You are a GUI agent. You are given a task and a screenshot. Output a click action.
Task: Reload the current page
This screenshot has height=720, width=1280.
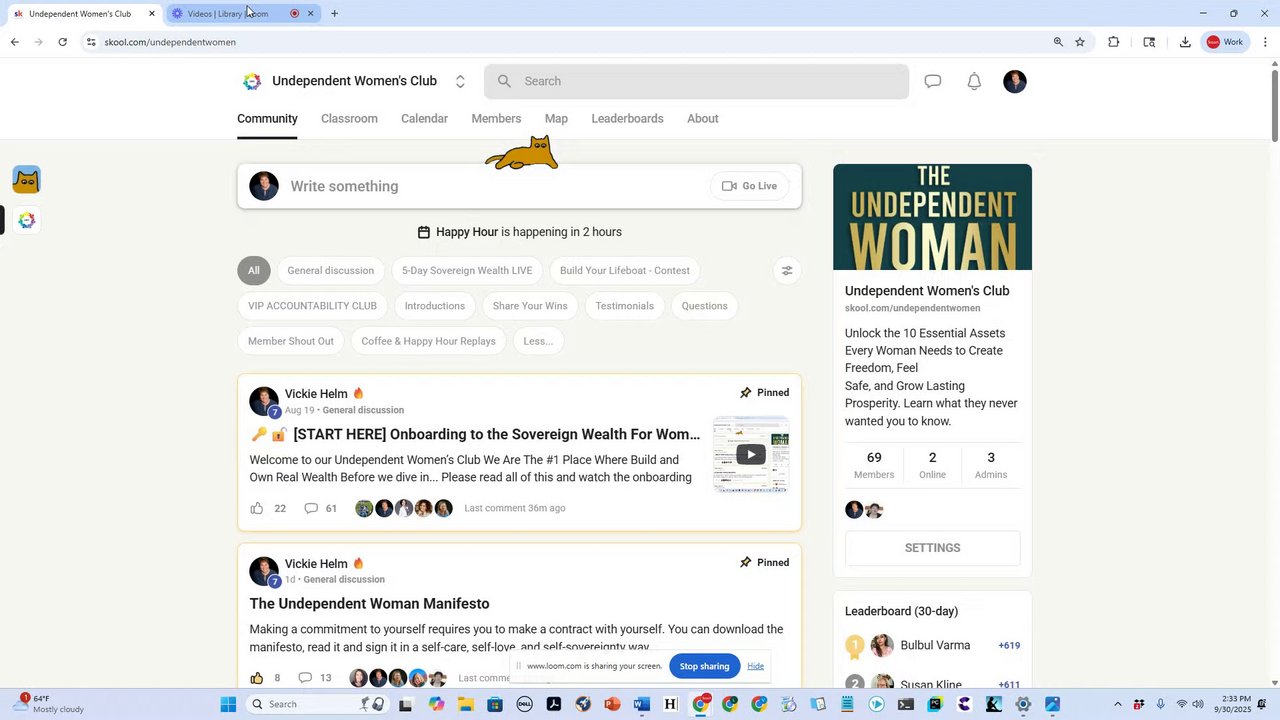point(62,42)
